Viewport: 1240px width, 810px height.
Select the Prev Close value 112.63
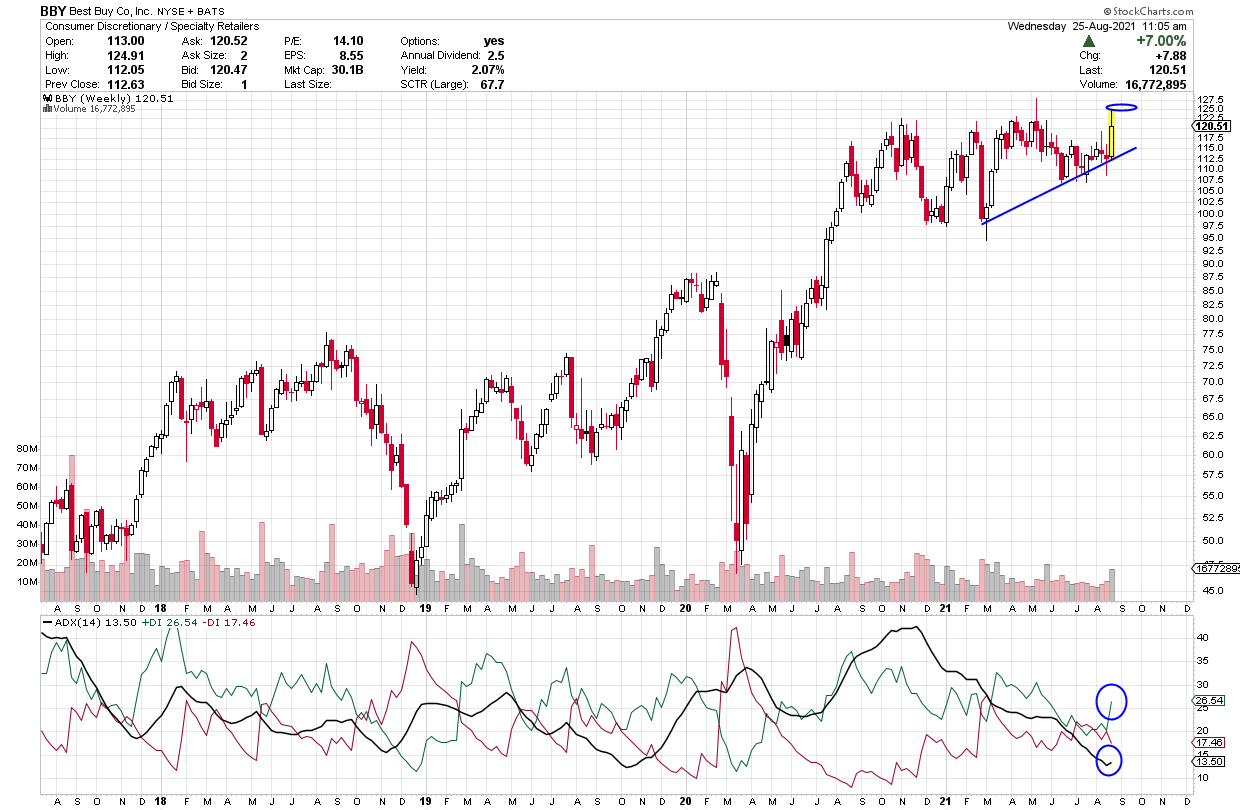click(127, 86)
